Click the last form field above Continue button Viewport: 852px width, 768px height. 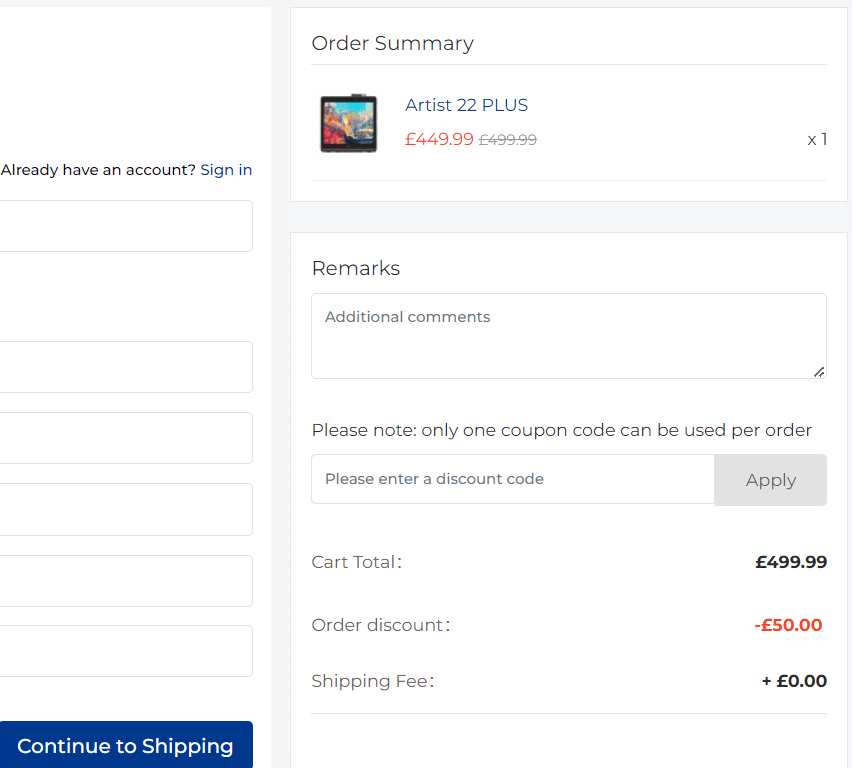click(x=126, y=650)
